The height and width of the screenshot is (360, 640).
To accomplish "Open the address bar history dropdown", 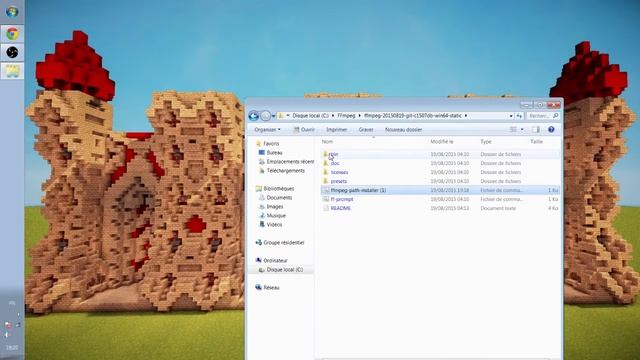I will (511, 116).
